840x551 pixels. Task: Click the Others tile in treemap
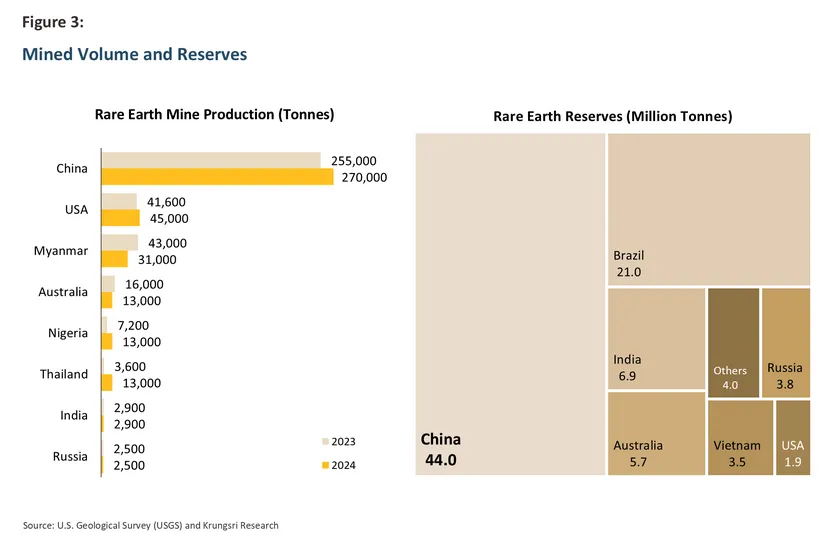[x=732, y=342]
